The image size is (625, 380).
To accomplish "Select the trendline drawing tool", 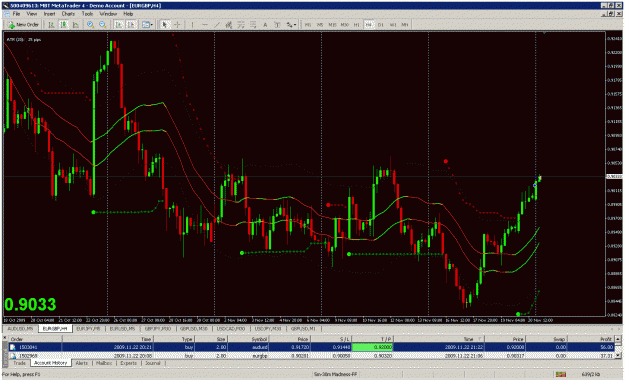I will (x=216, y=25).
